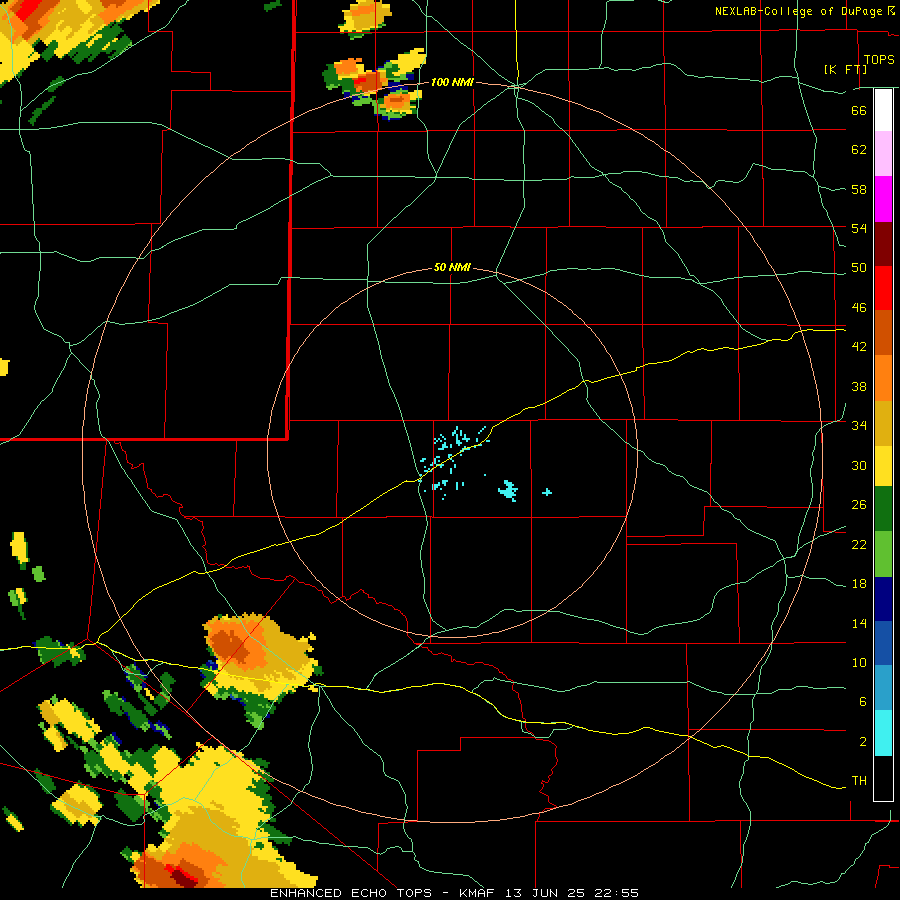Image resolution: width=900 pixels, height=900 pixels.
Task: Click the legend value "34"
Action: pos(859,426)
